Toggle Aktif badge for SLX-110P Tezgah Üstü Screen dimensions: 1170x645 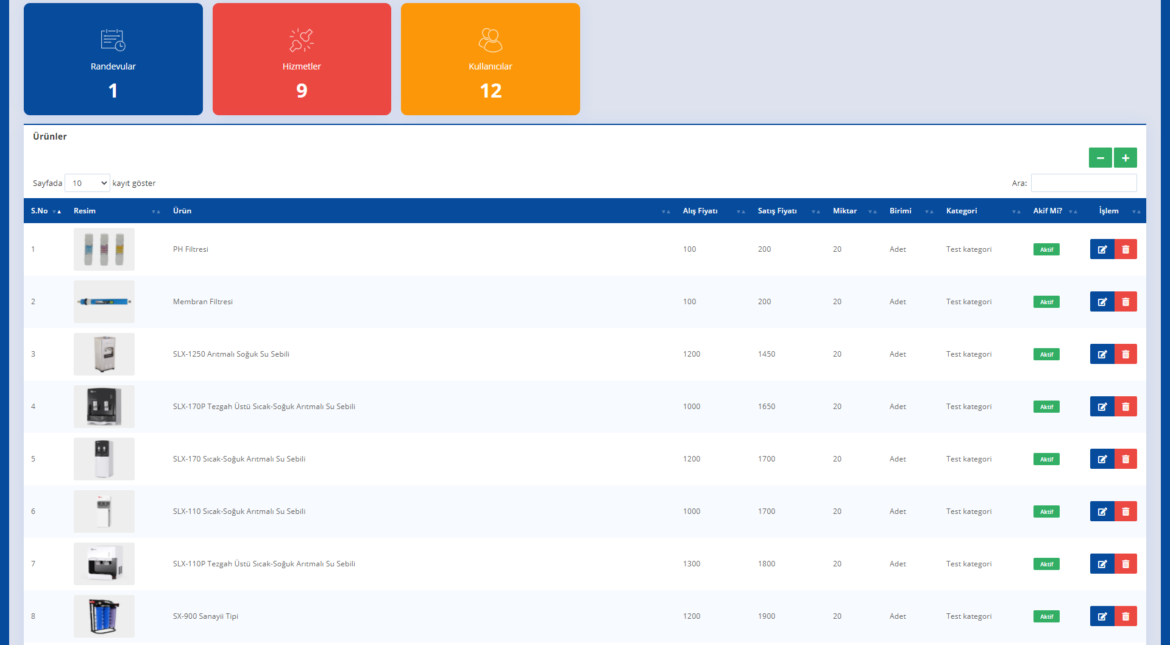click(x=1046, y=564)
